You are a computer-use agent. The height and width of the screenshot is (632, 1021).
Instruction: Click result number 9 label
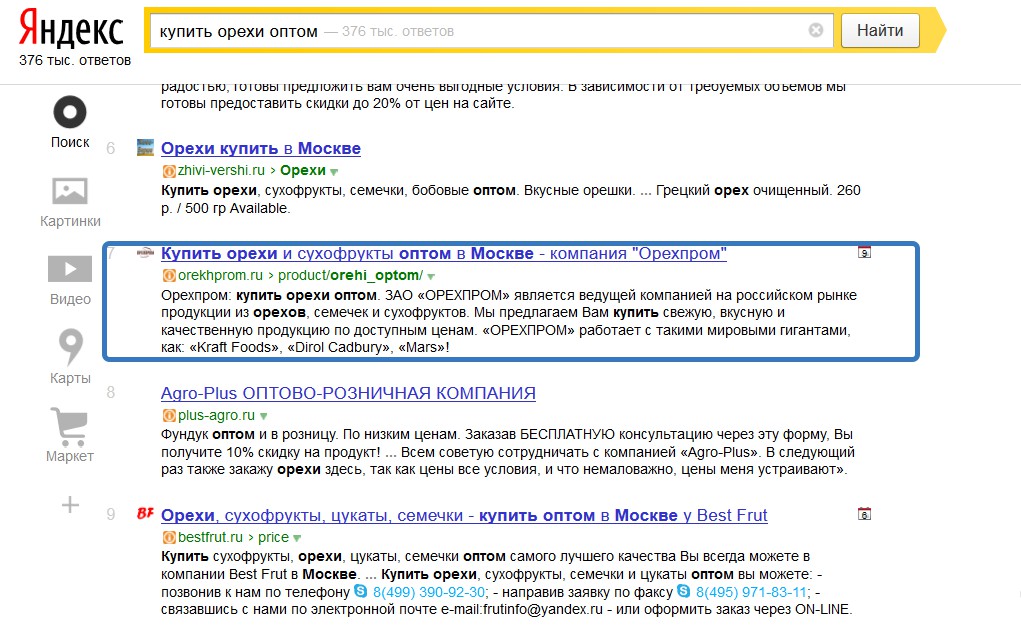[111, 515]
